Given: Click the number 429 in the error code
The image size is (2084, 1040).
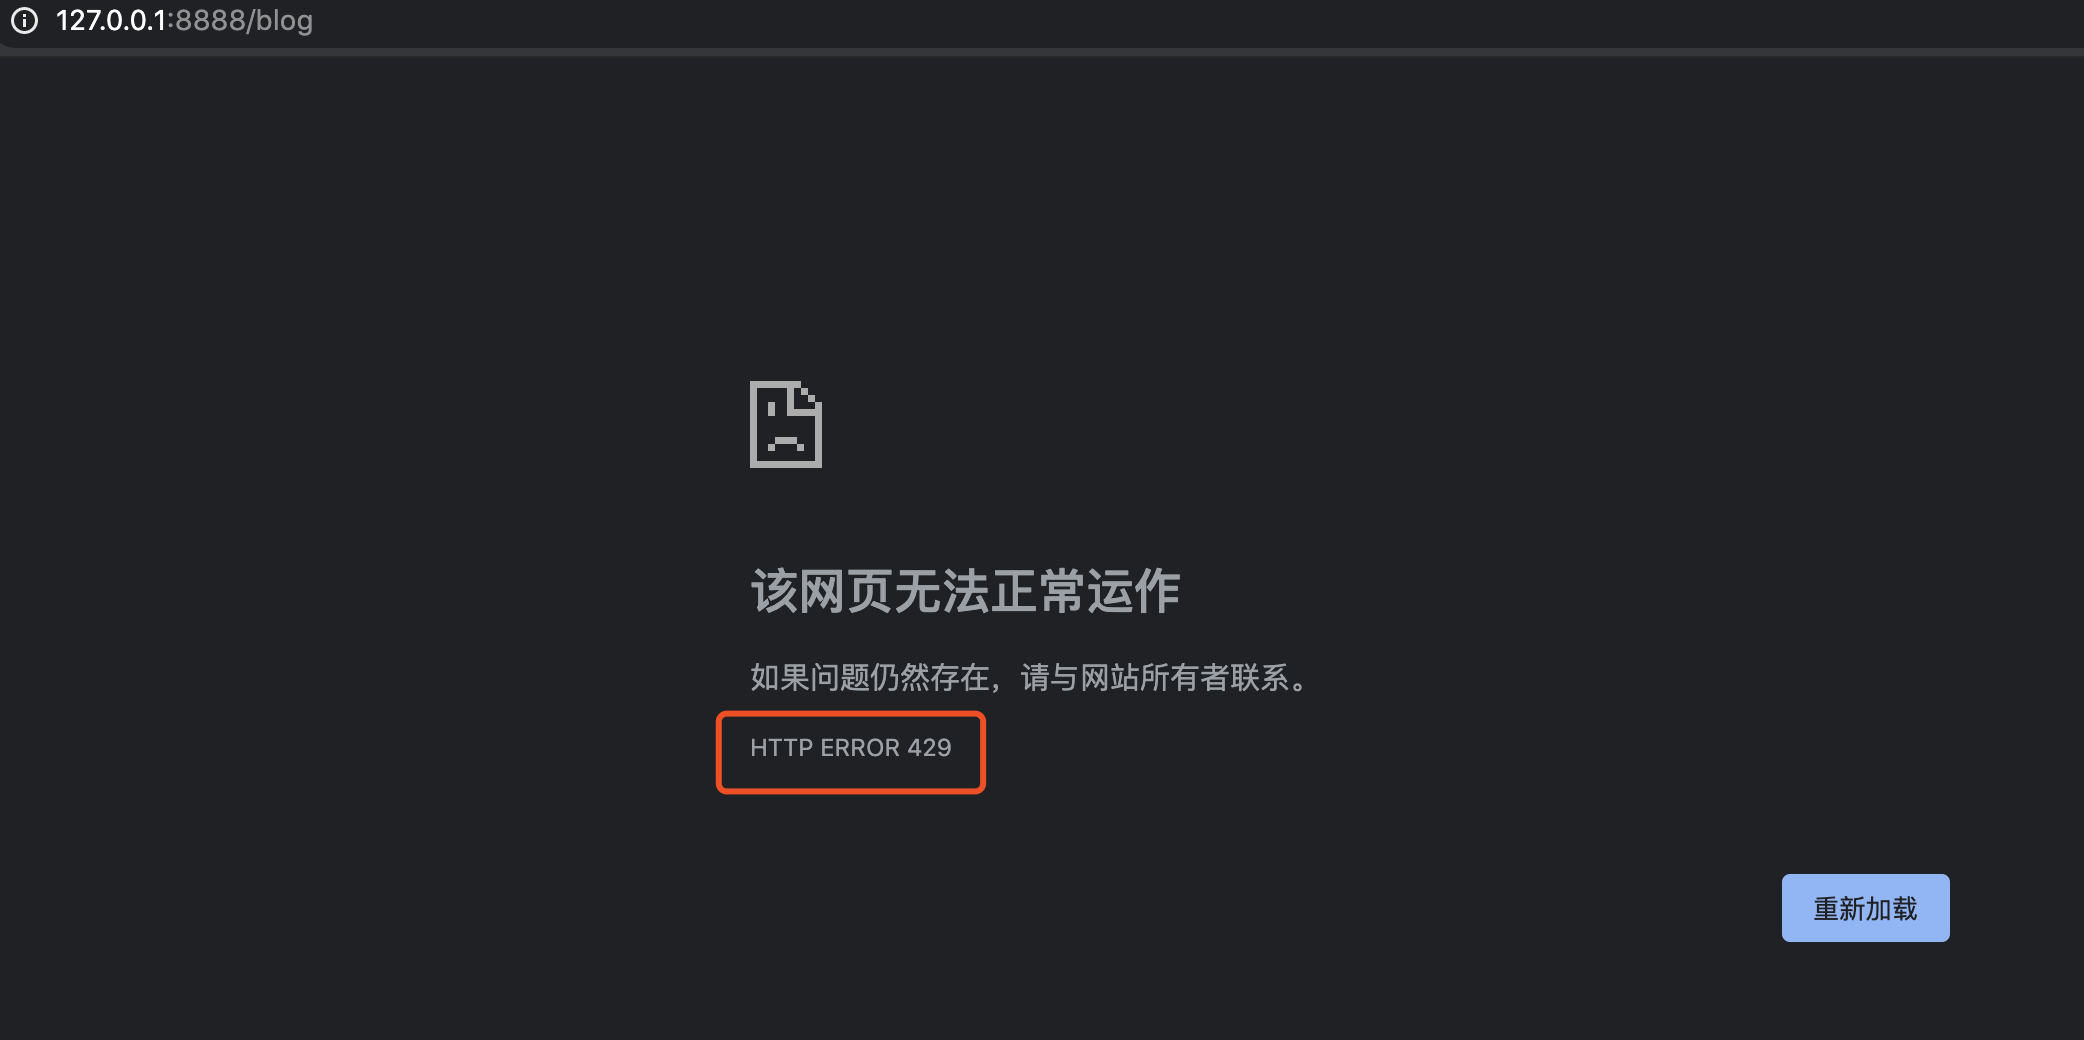Looking at the screenshot, I should click(929, 748).
